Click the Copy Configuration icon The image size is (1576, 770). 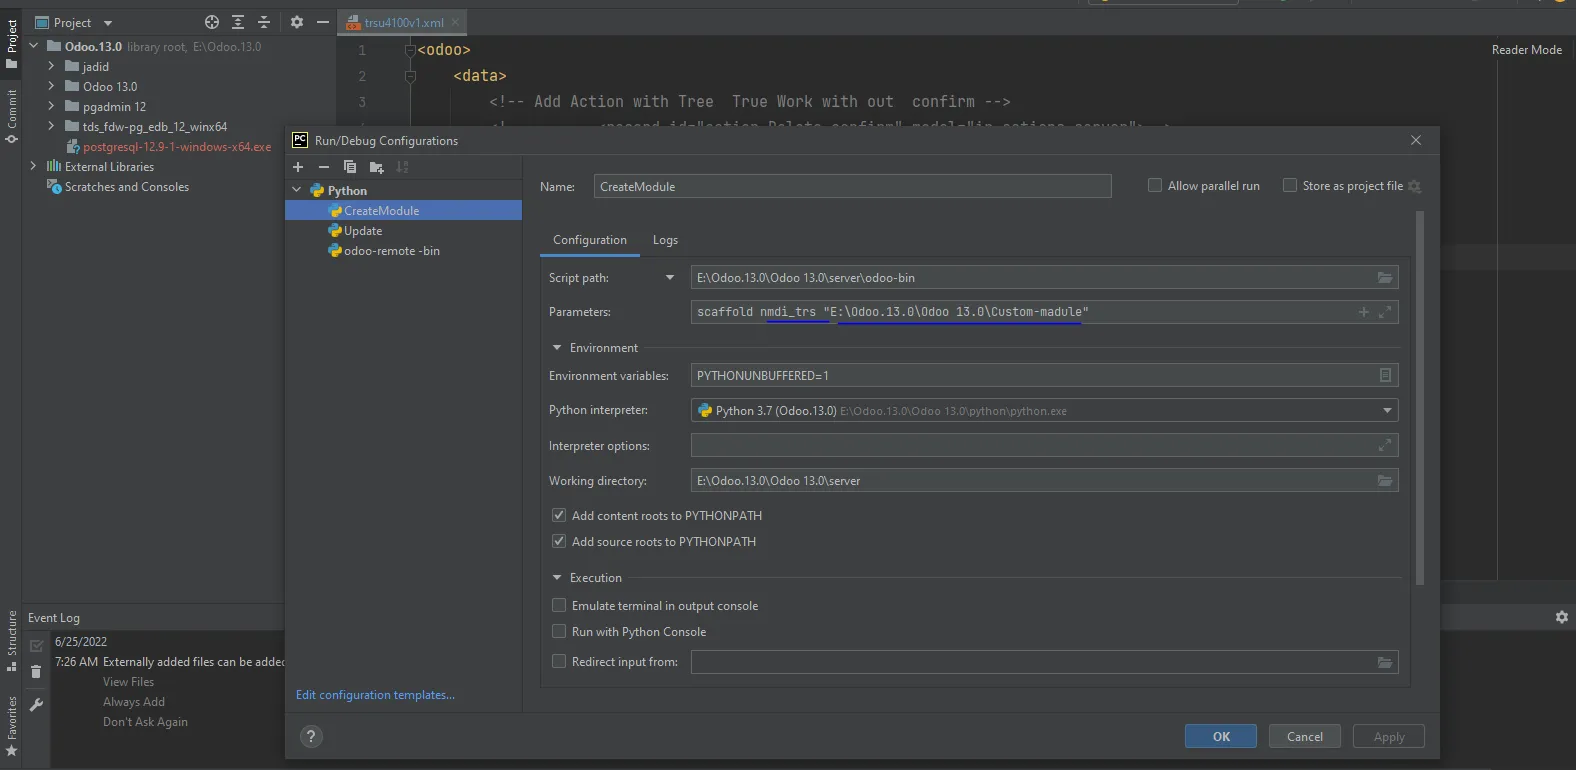(x=350, y=167)
